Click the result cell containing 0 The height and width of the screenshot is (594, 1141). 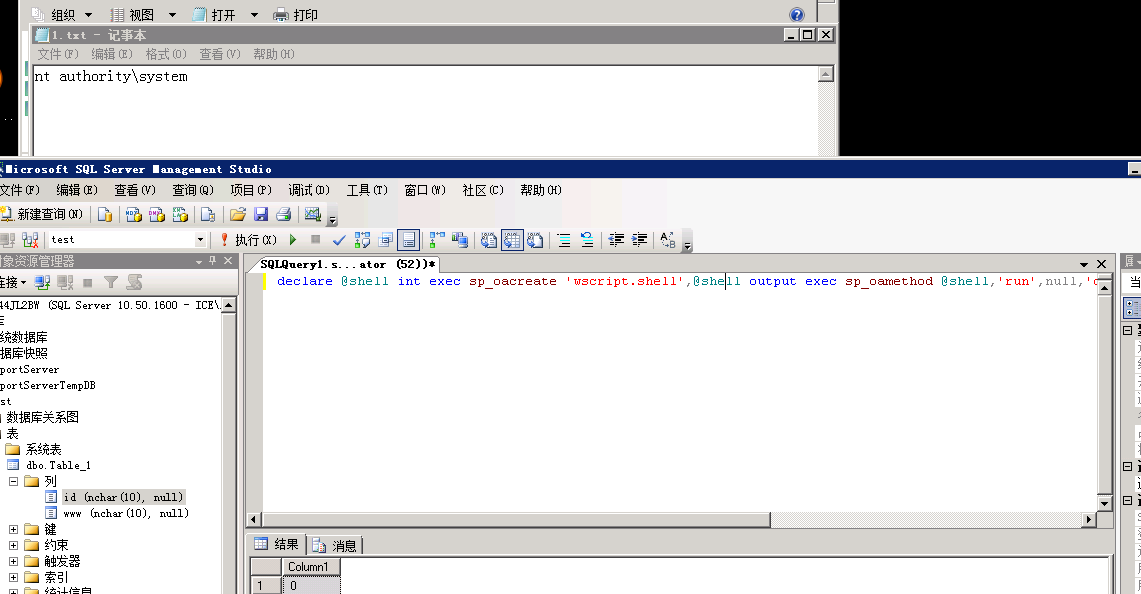tap(311, 585)
